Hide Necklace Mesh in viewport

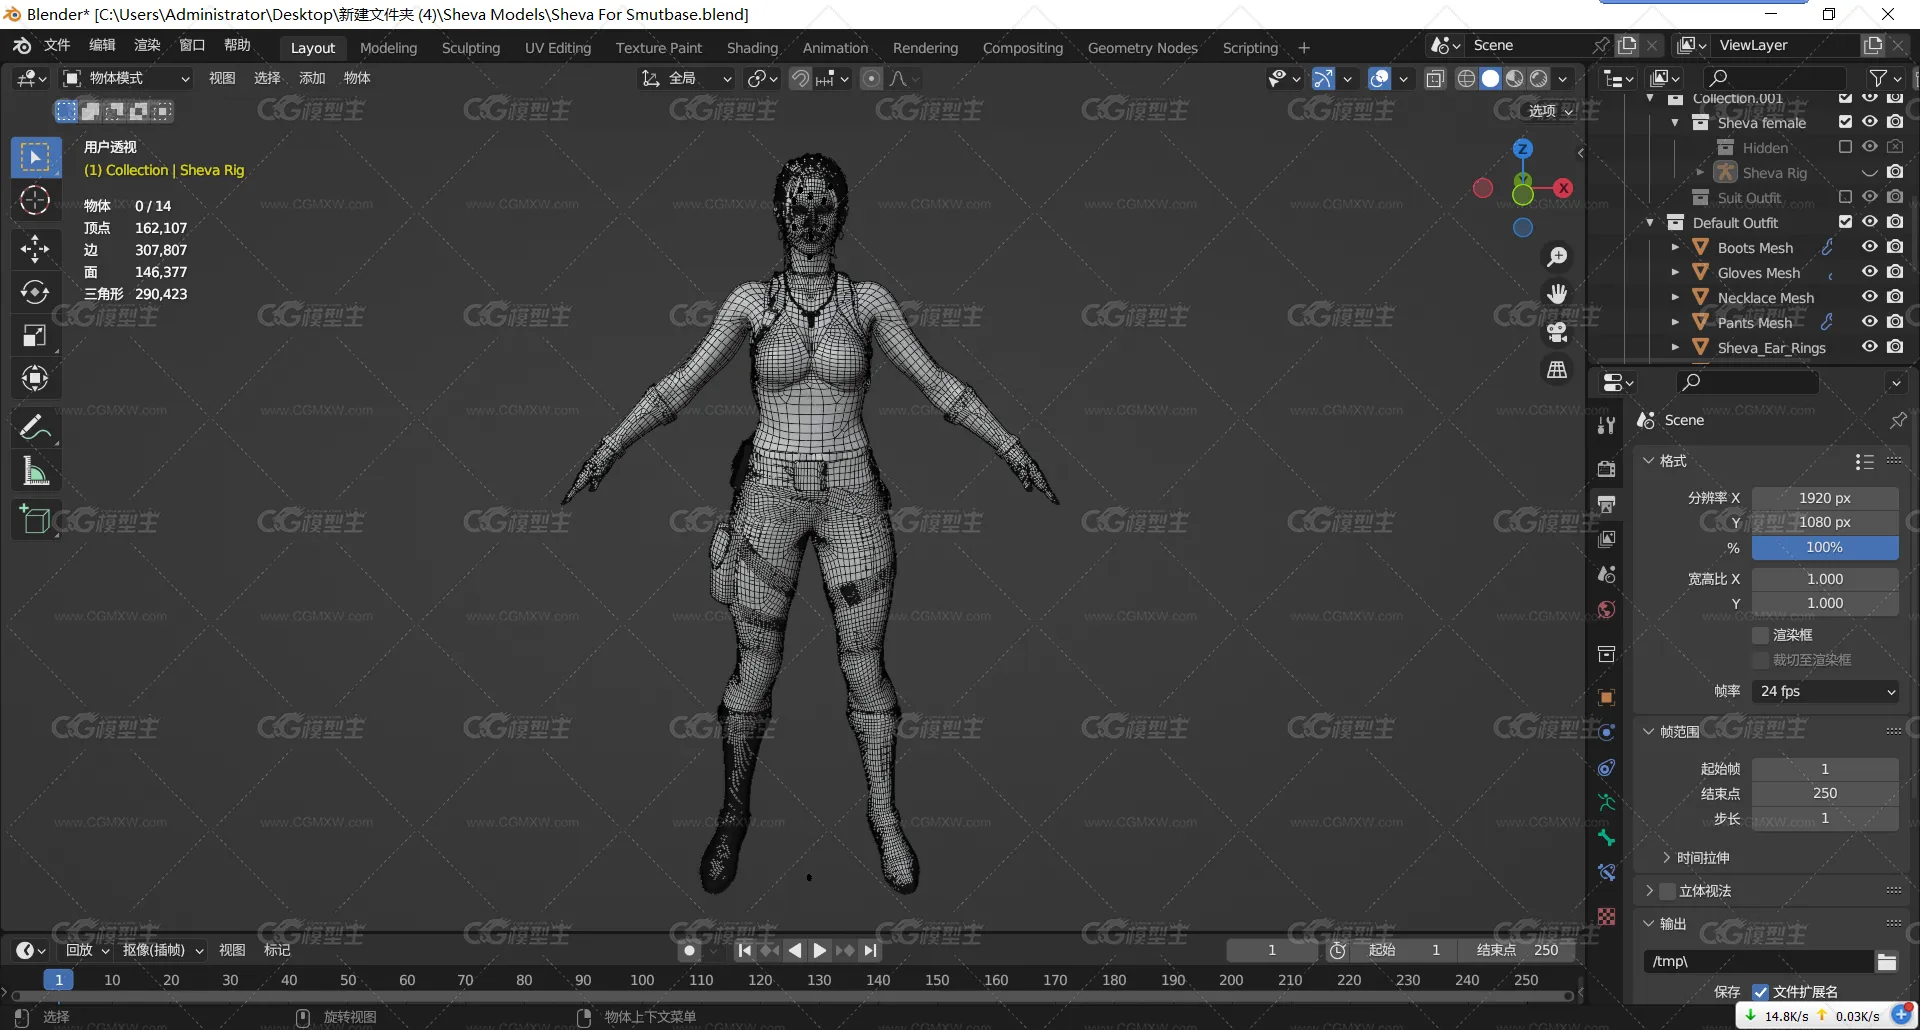tap(1870, 297)
